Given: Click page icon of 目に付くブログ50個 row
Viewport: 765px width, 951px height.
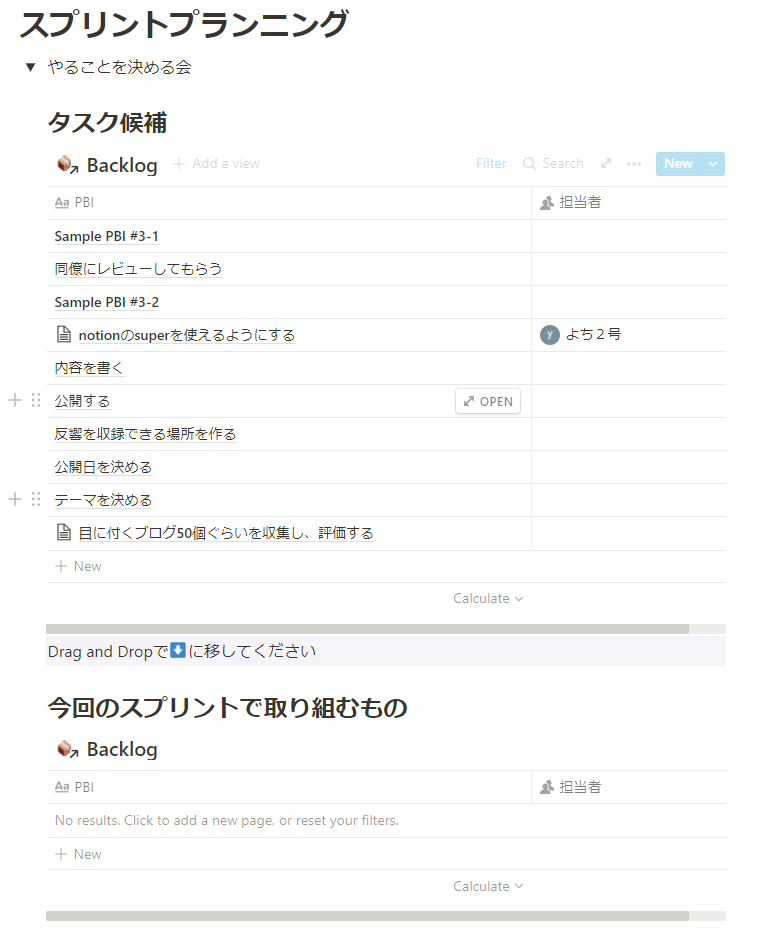Looking at the screenshot, I should pyautogui.click(x=64, y=533).
